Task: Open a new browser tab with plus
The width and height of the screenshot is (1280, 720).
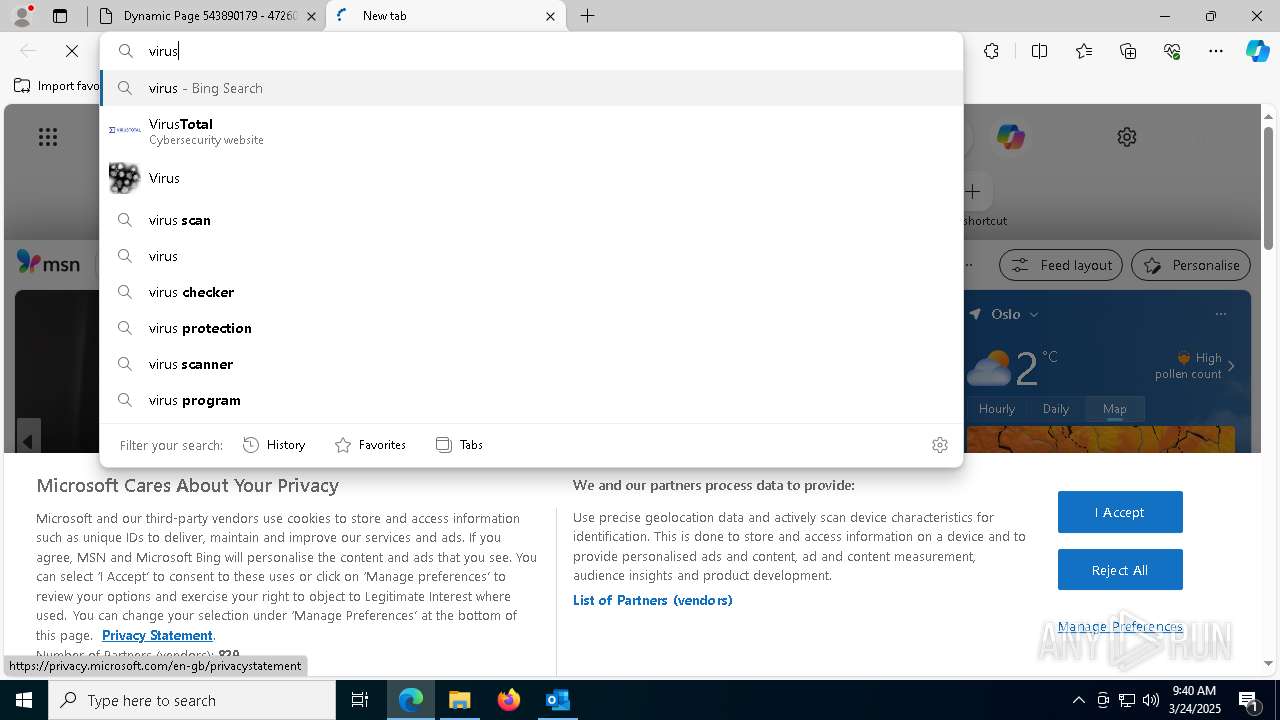Action: coord(588,16)
